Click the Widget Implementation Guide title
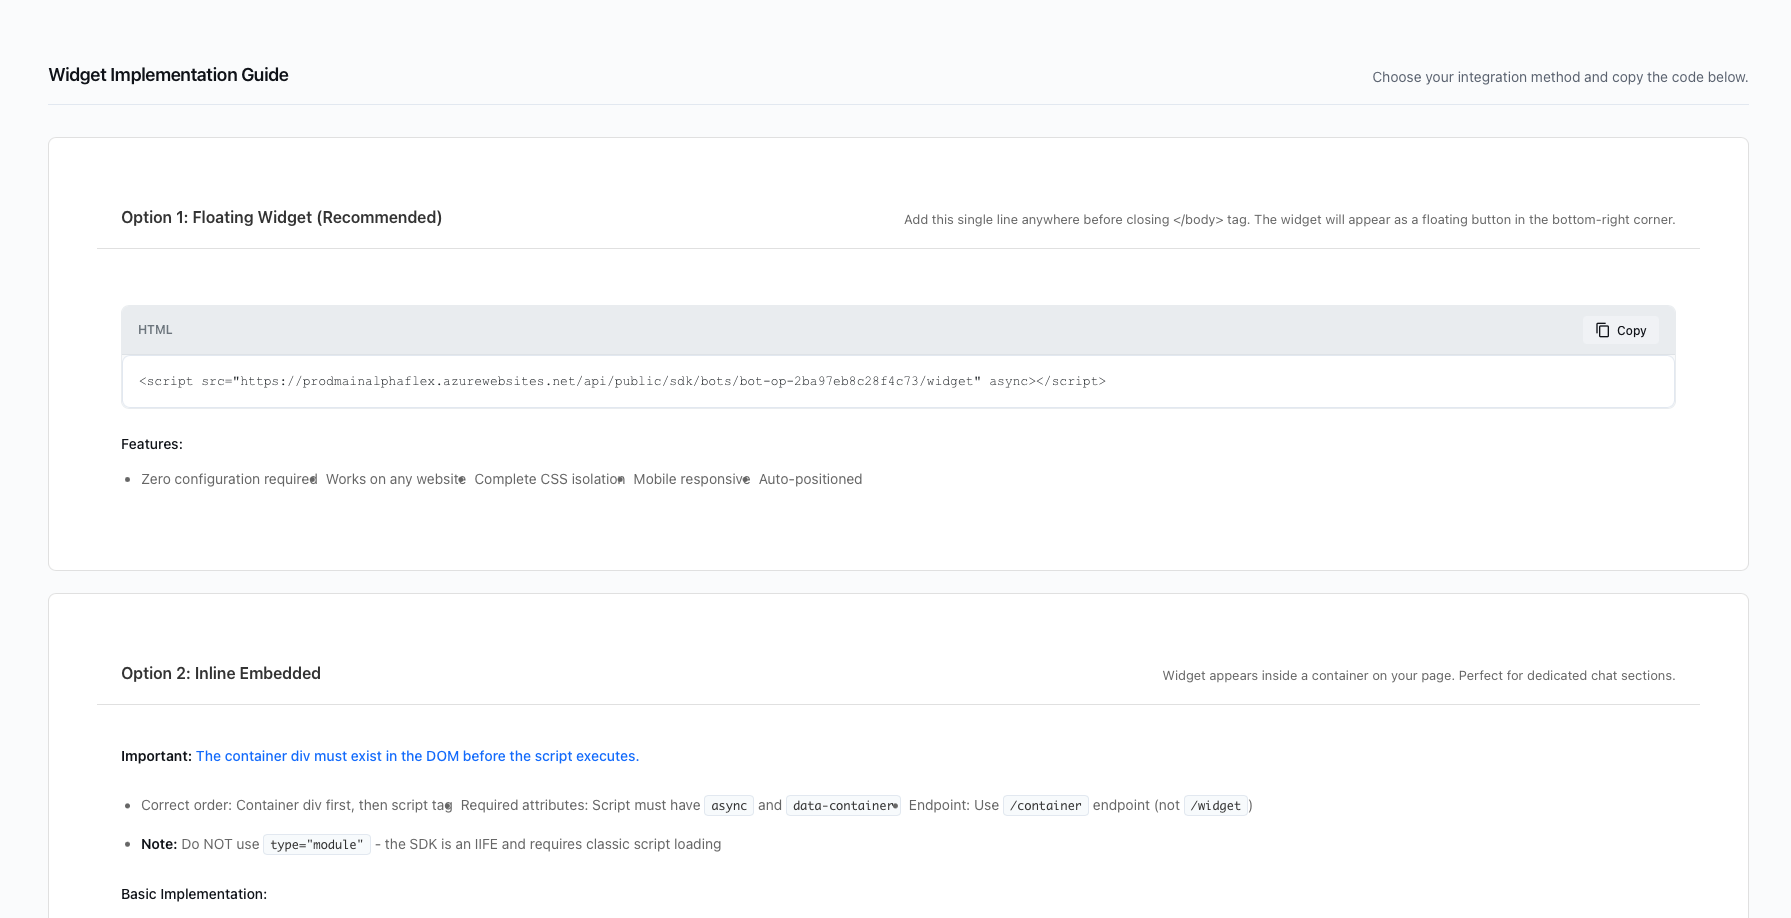Image resolution: width=1791 pixels, height=918 pixels. [167, 75]
